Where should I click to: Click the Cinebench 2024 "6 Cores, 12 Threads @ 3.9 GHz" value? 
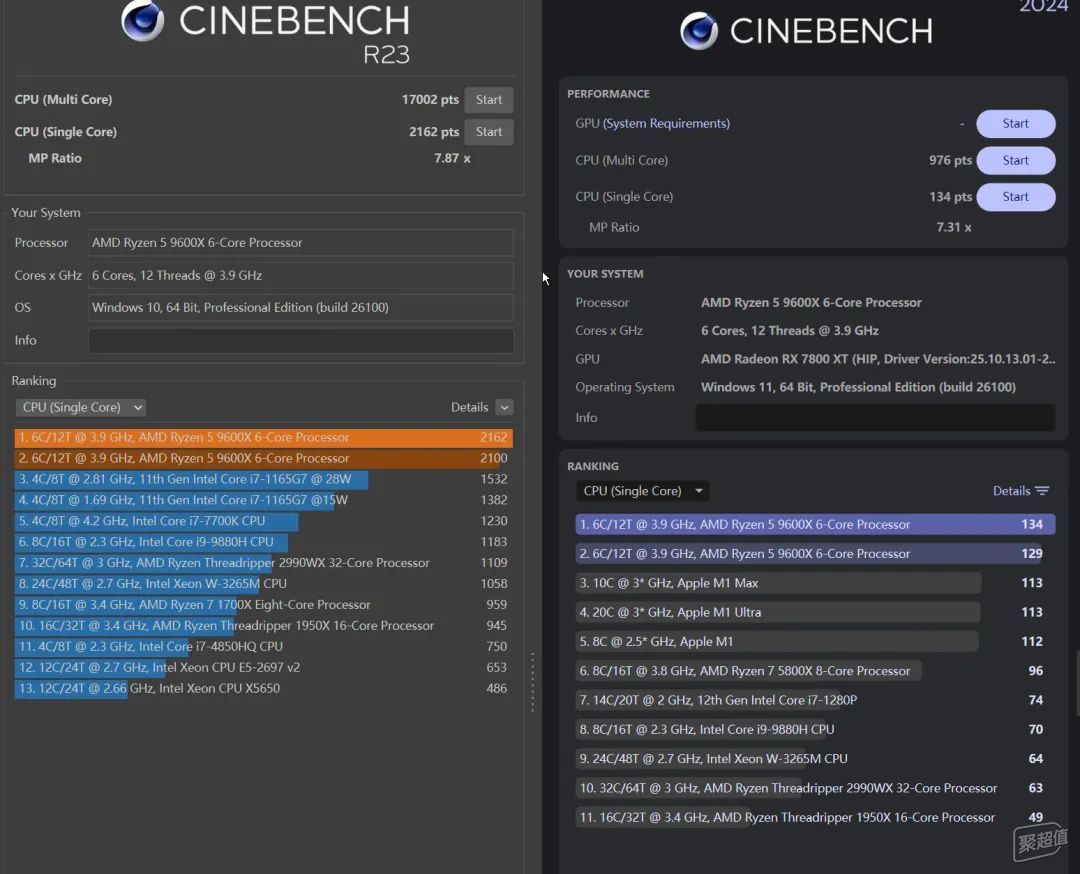point(789,331)
